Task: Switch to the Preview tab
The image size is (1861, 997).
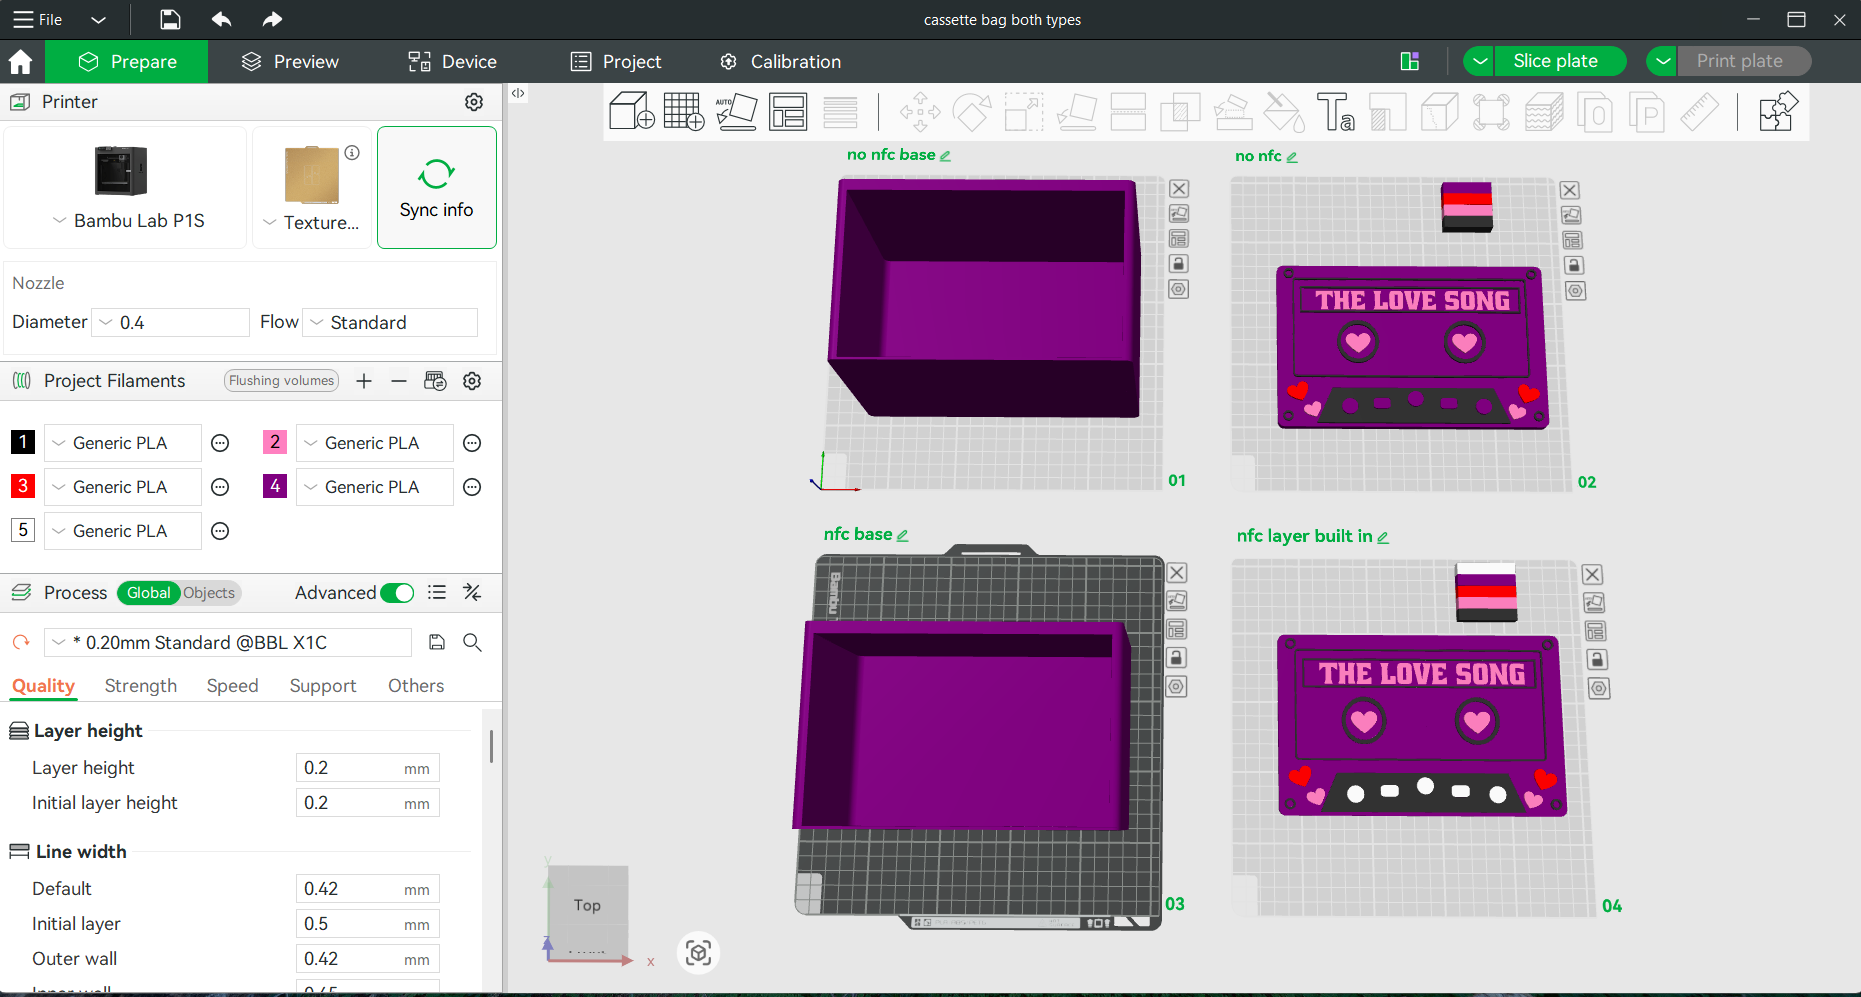Action: (291, 62)
